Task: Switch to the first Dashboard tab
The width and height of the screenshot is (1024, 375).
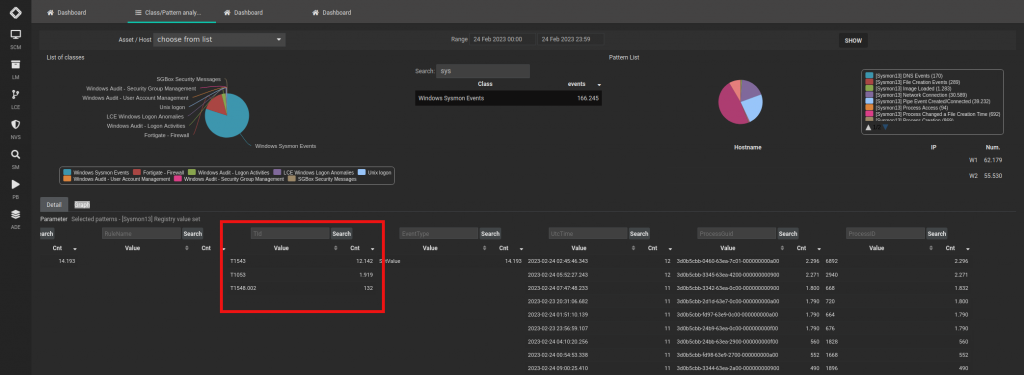Action: coord(67,12)
